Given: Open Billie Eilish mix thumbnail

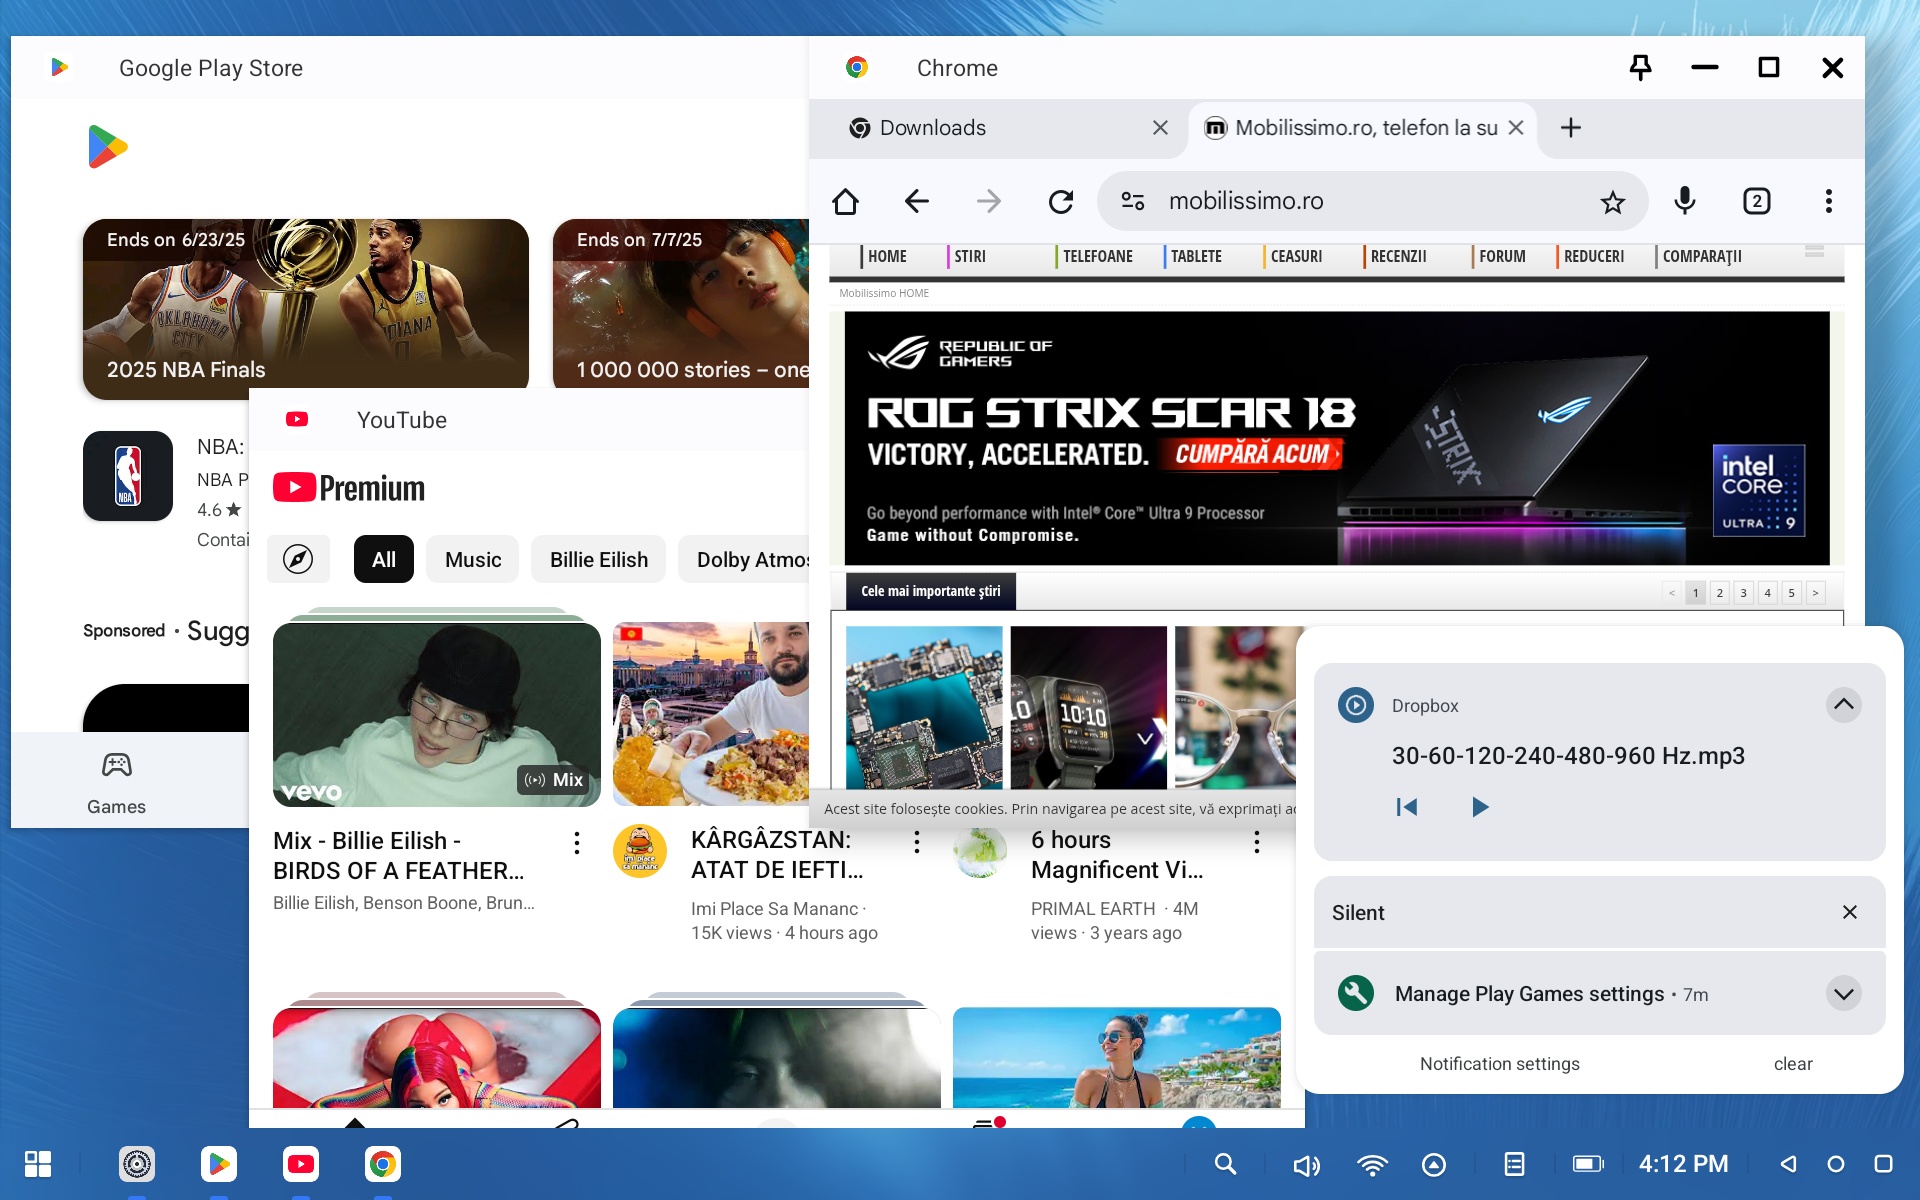Looking at the screenshot, I should tap(437, 714).
